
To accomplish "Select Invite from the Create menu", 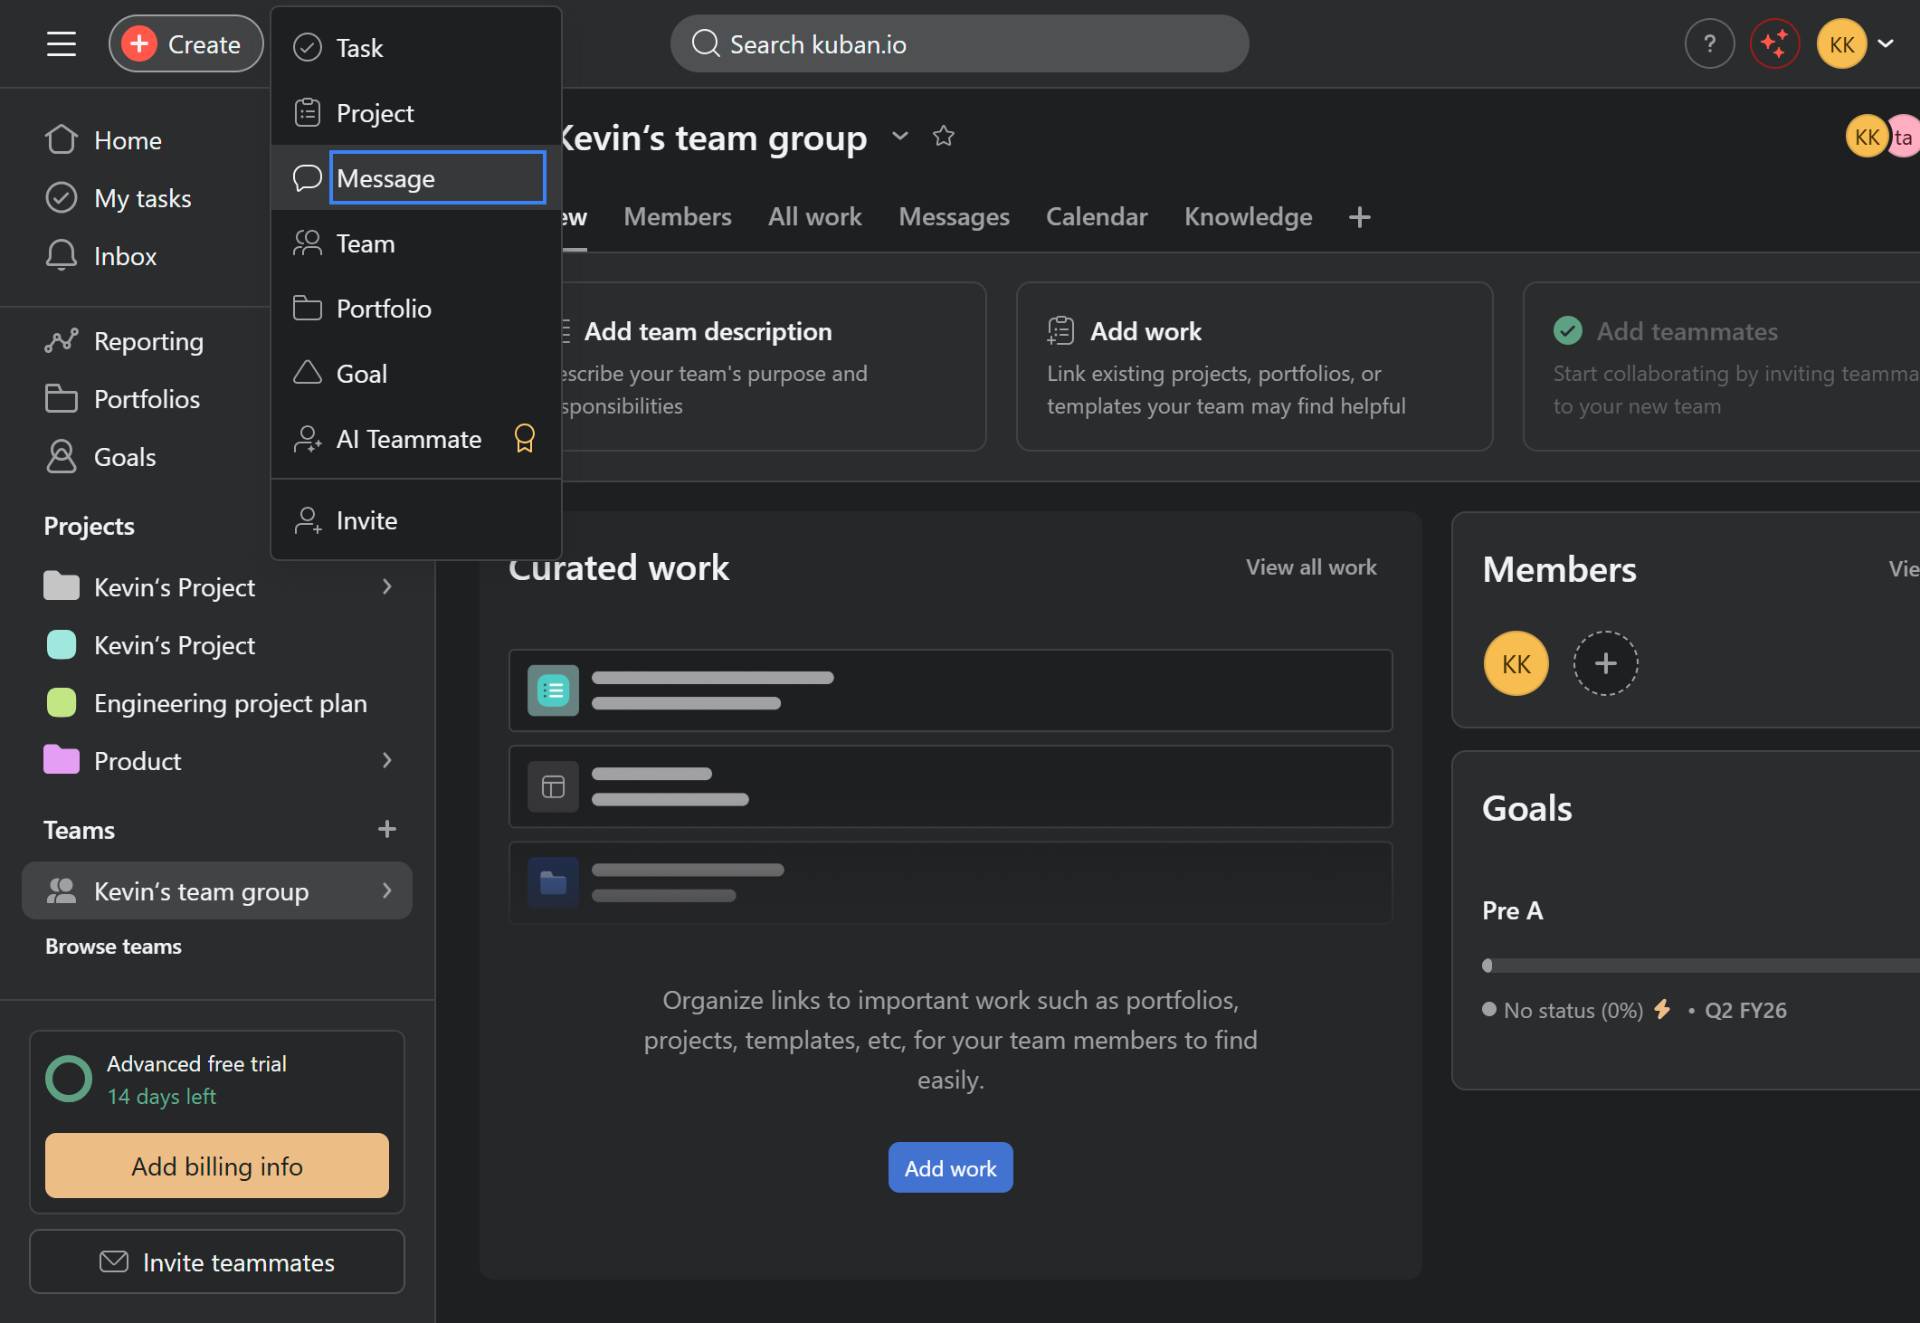I will click(416, 520).
